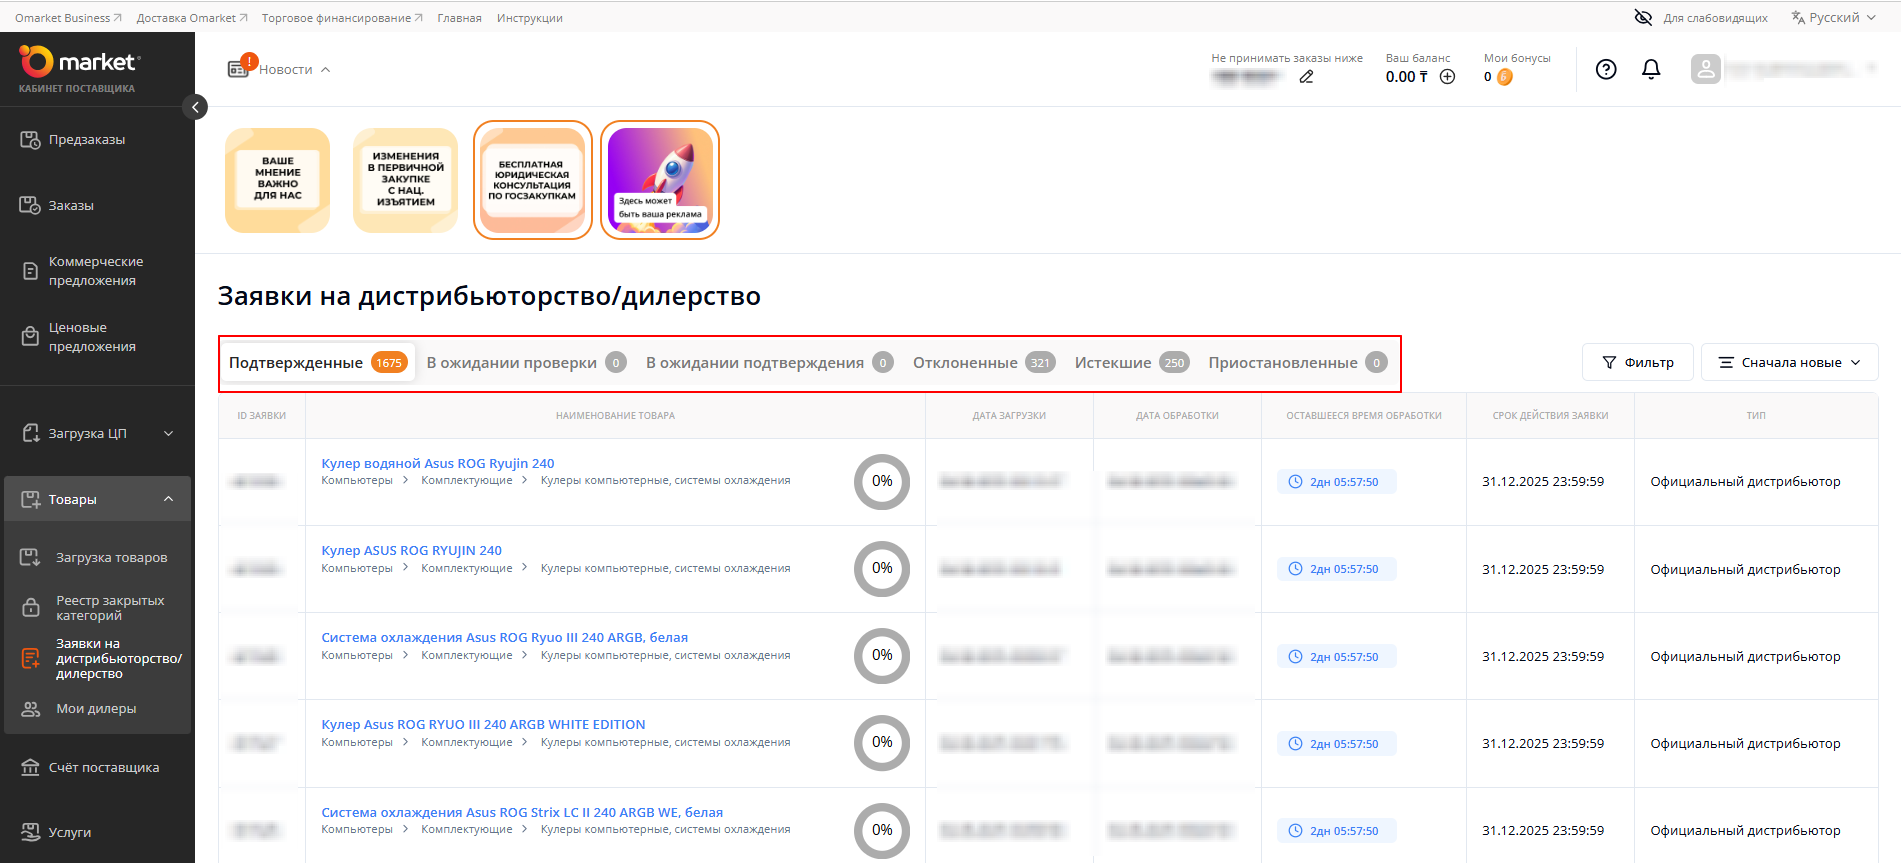Click the crossed-eye accessibility icon

coord(1643,17)
